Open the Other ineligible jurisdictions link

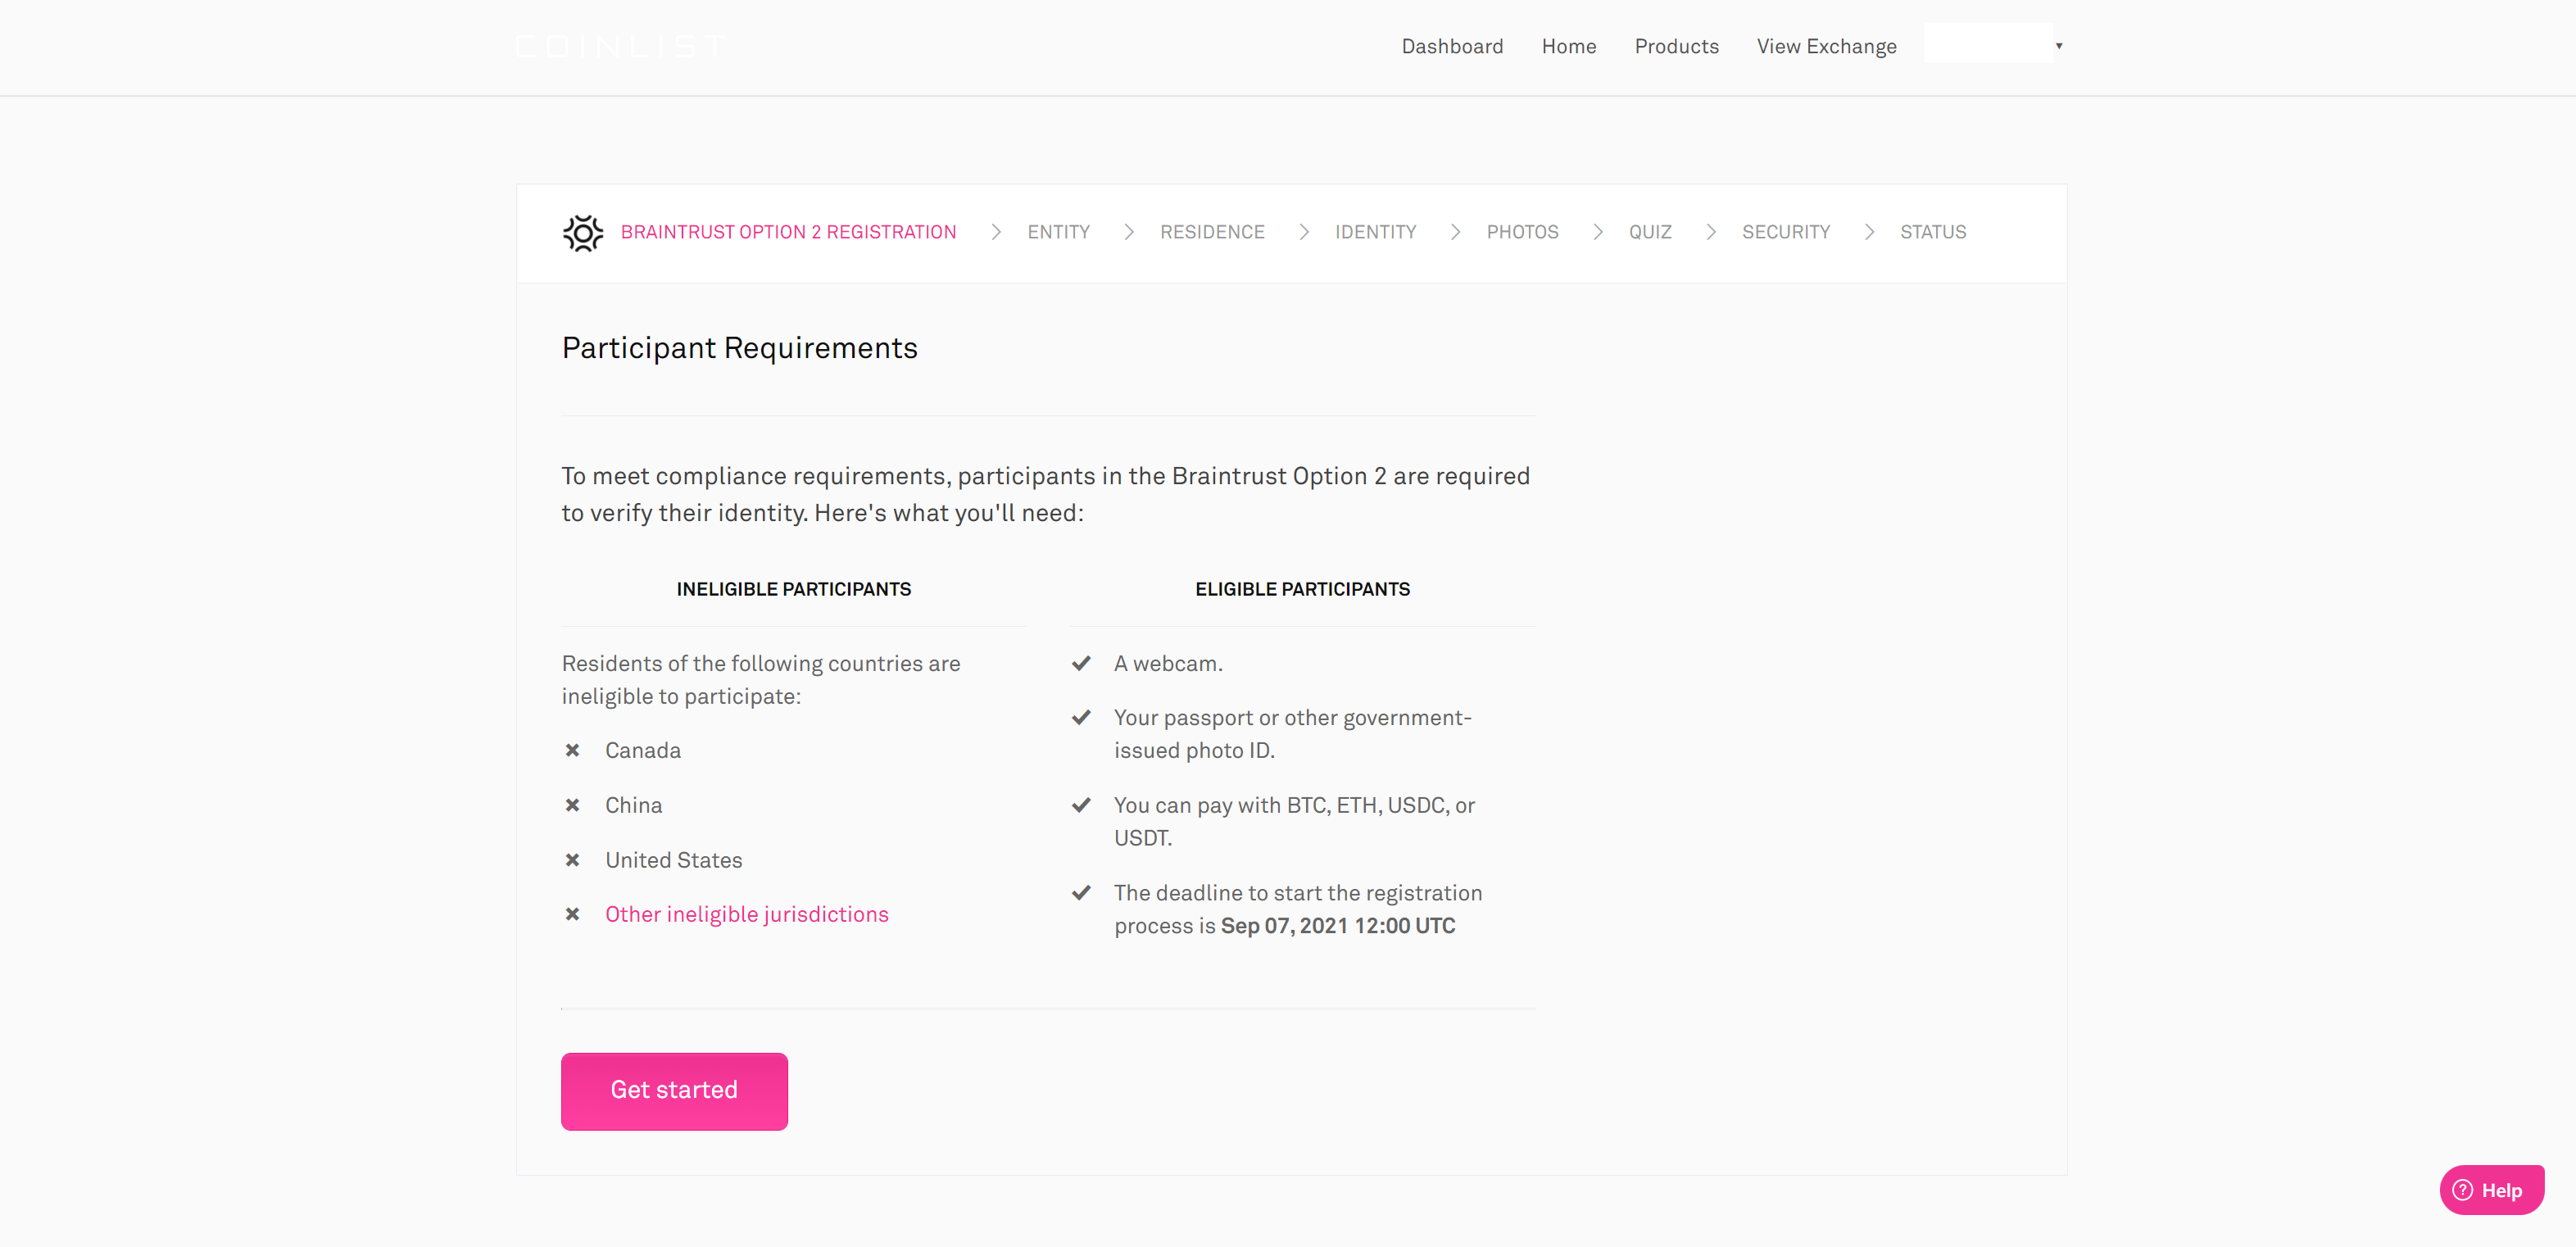(746, 914)
